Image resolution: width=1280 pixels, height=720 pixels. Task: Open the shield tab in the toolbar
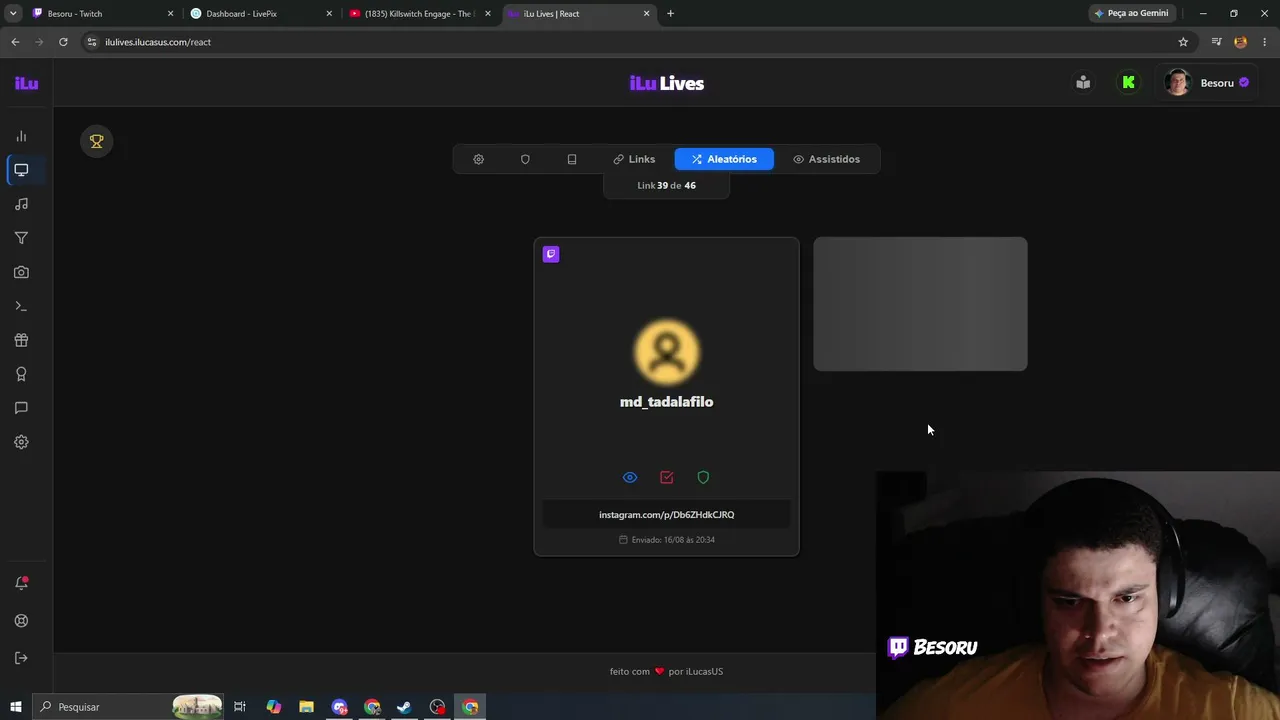pyautogui.click(x=525, y=159)
